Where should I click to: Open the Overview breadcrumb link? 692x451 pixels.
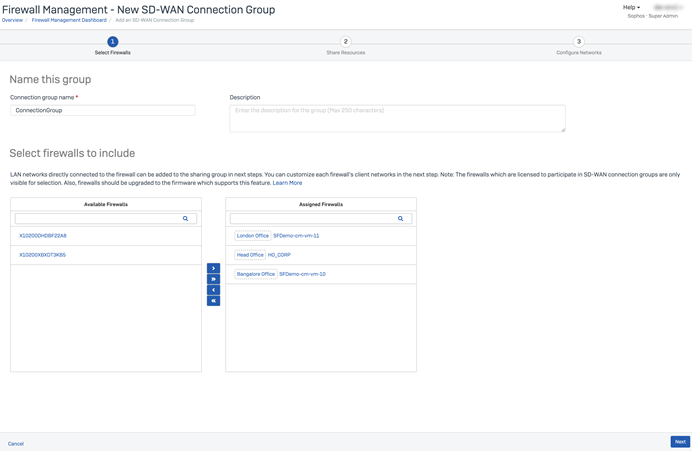pos(12,20)
